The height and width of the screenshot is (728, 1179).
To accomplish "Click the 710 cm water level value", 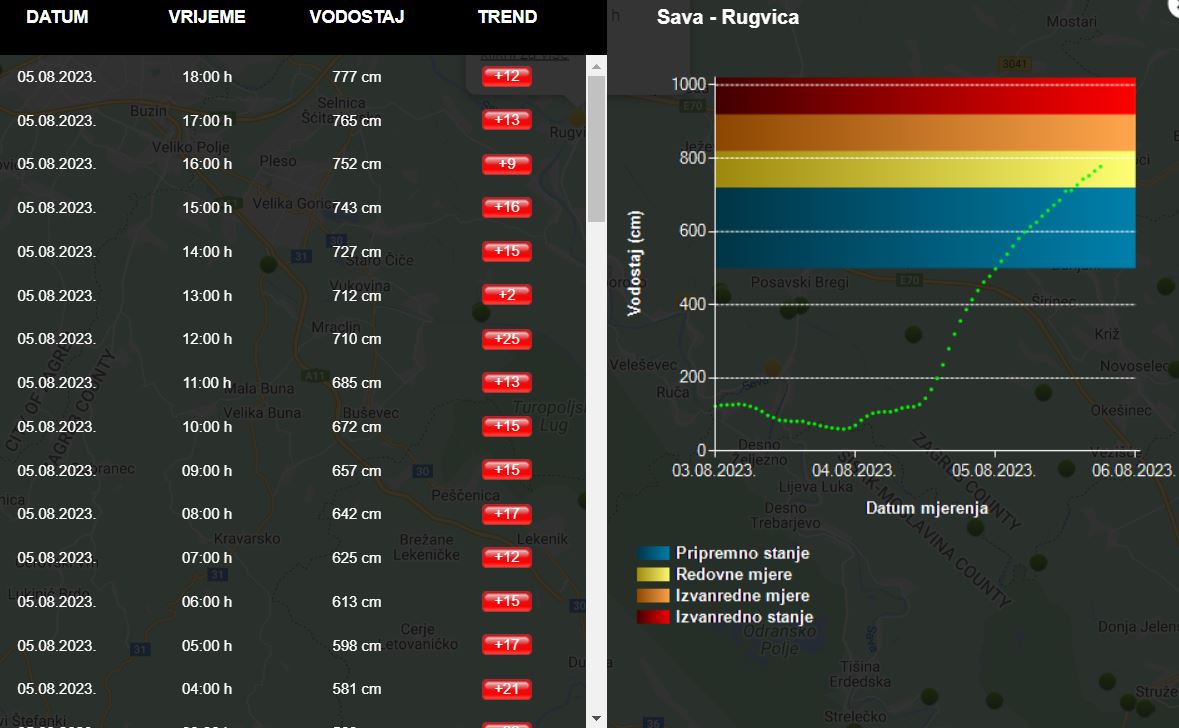I will (x=356, y=338).
